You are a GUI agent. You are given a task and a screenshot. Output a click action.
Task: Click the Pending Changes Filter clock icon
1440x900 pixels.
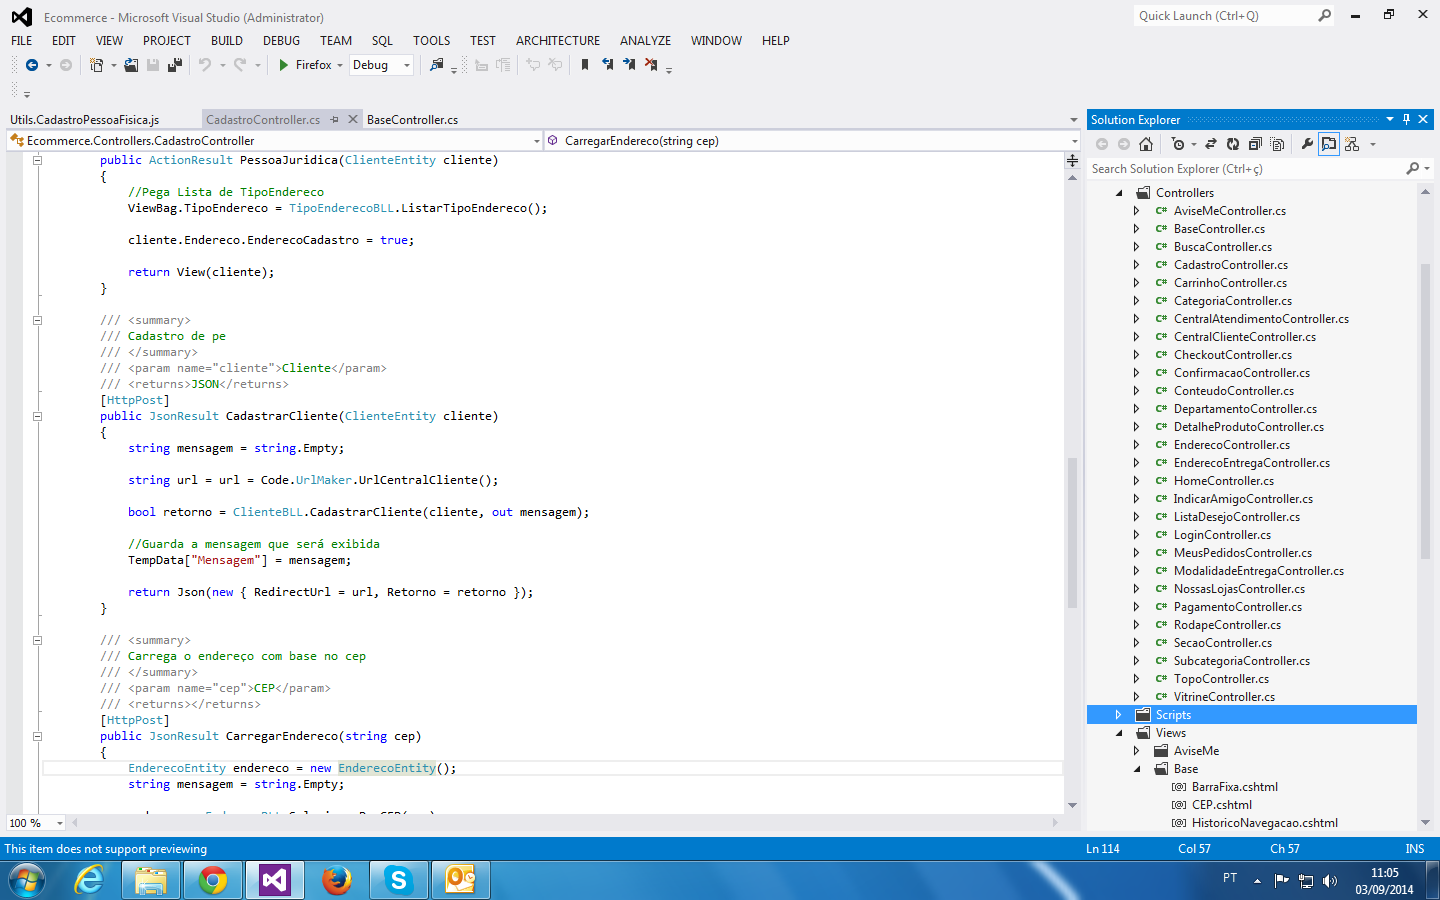(1178, 144)
